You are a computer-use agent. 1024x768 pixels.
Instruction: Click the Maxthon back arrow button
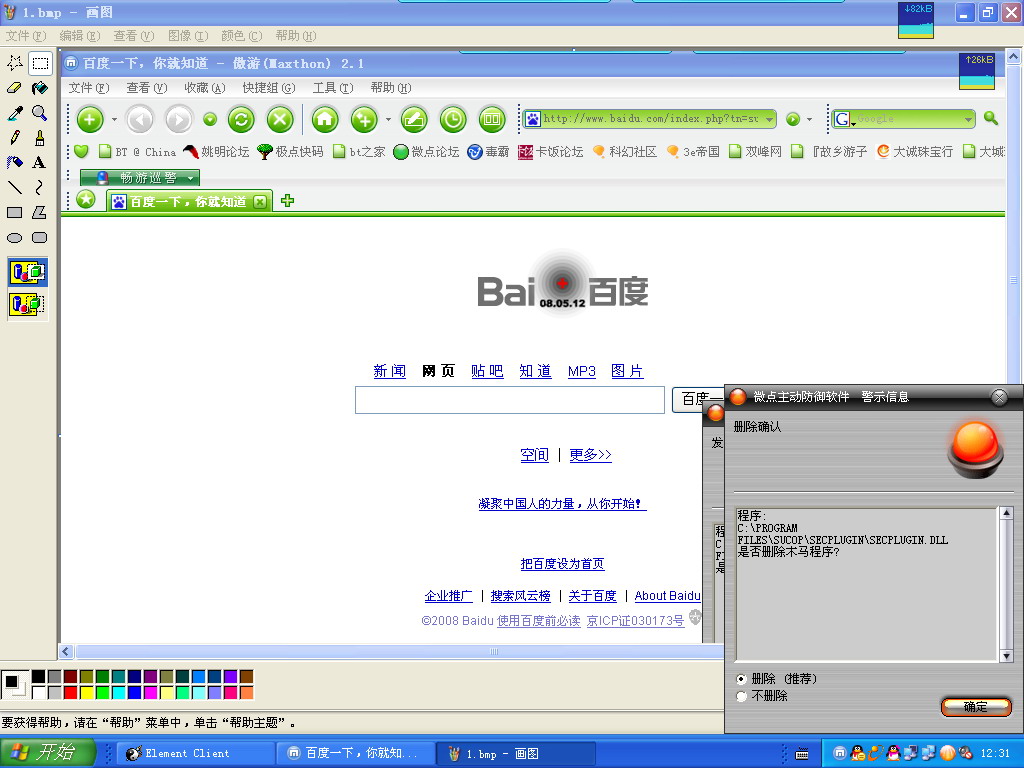click(140, 120)
